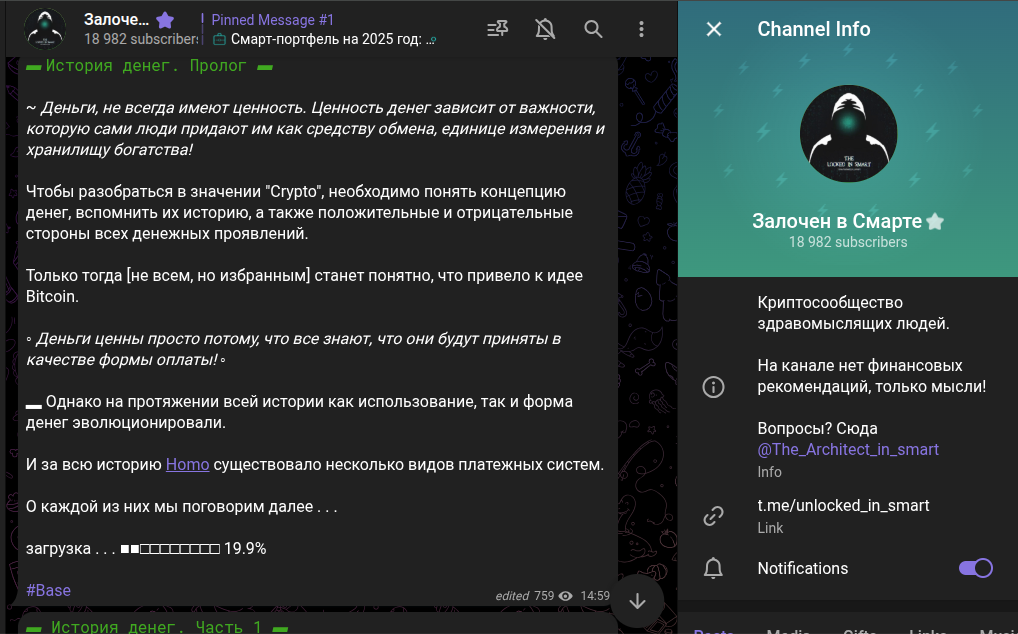Open the pinned messages list icon
Screen dimensions: 1018x634
[x=497, y=29]
